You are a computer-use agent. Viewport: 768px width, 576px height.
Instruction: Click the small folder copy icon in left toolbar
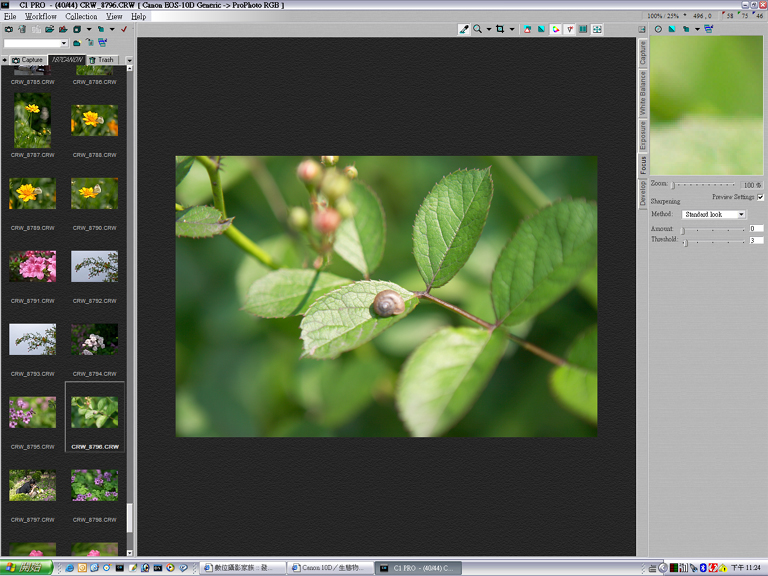100,29
